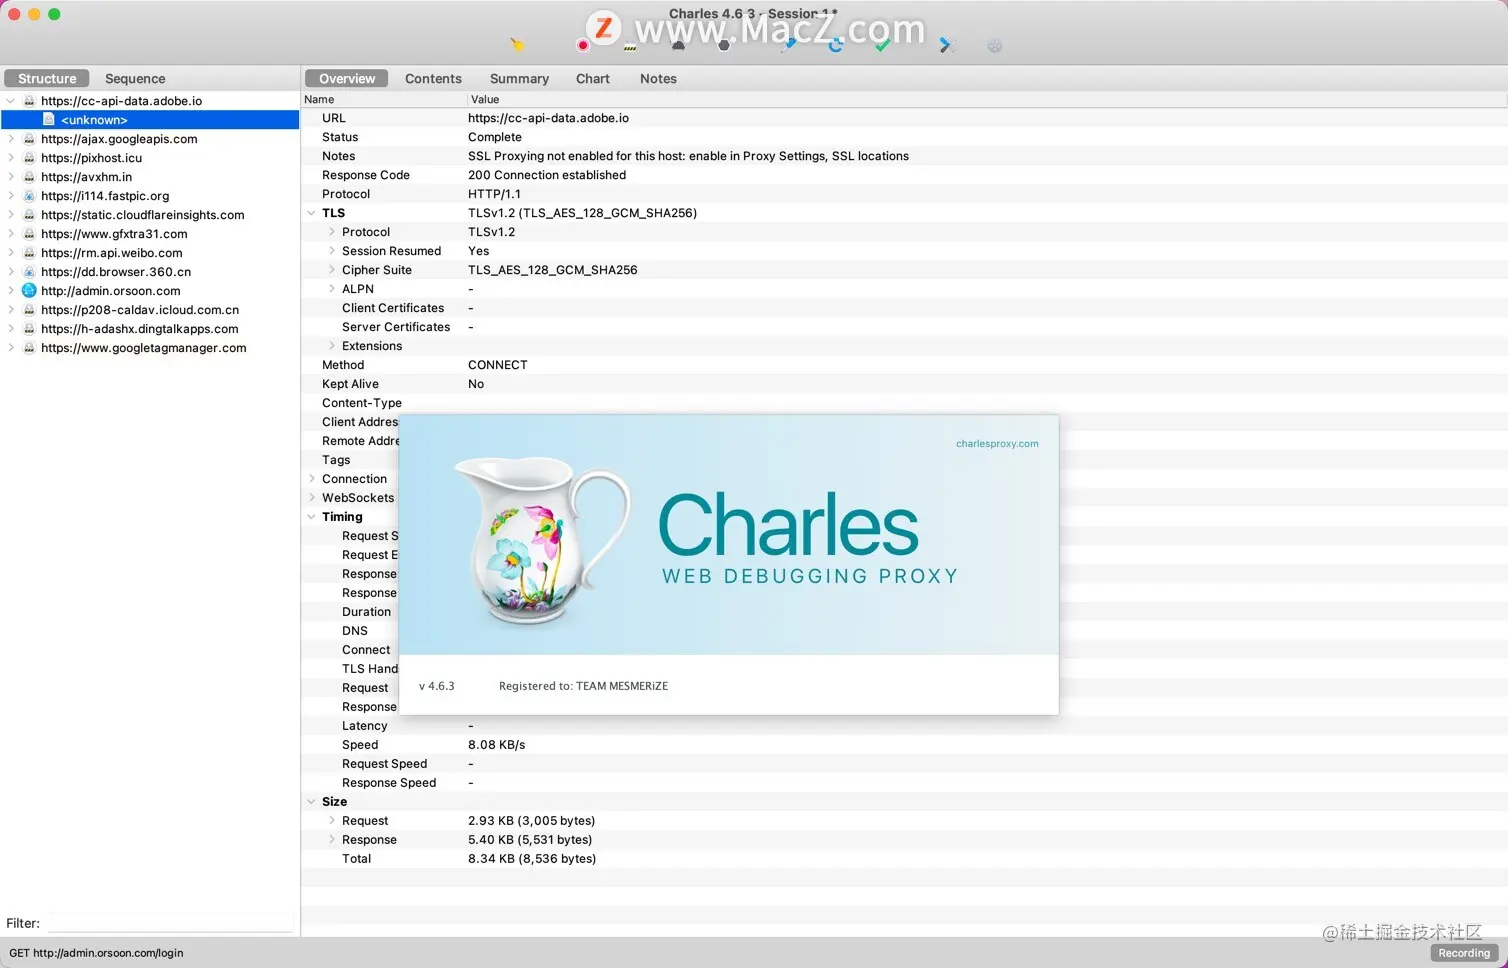Select https://rm.api.weibo.com in the tree
This screenshot has width=1508, height=968.
pyautogui.click(x=112, y=253)
